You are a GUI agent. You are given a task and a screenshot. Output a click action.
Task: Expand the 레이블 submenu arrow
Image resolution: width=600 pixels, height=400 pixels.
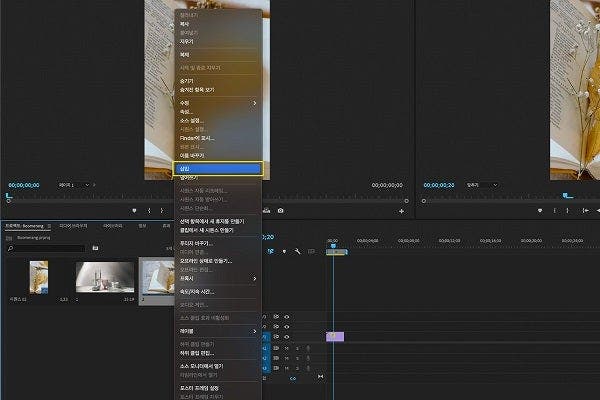point(254,330)
